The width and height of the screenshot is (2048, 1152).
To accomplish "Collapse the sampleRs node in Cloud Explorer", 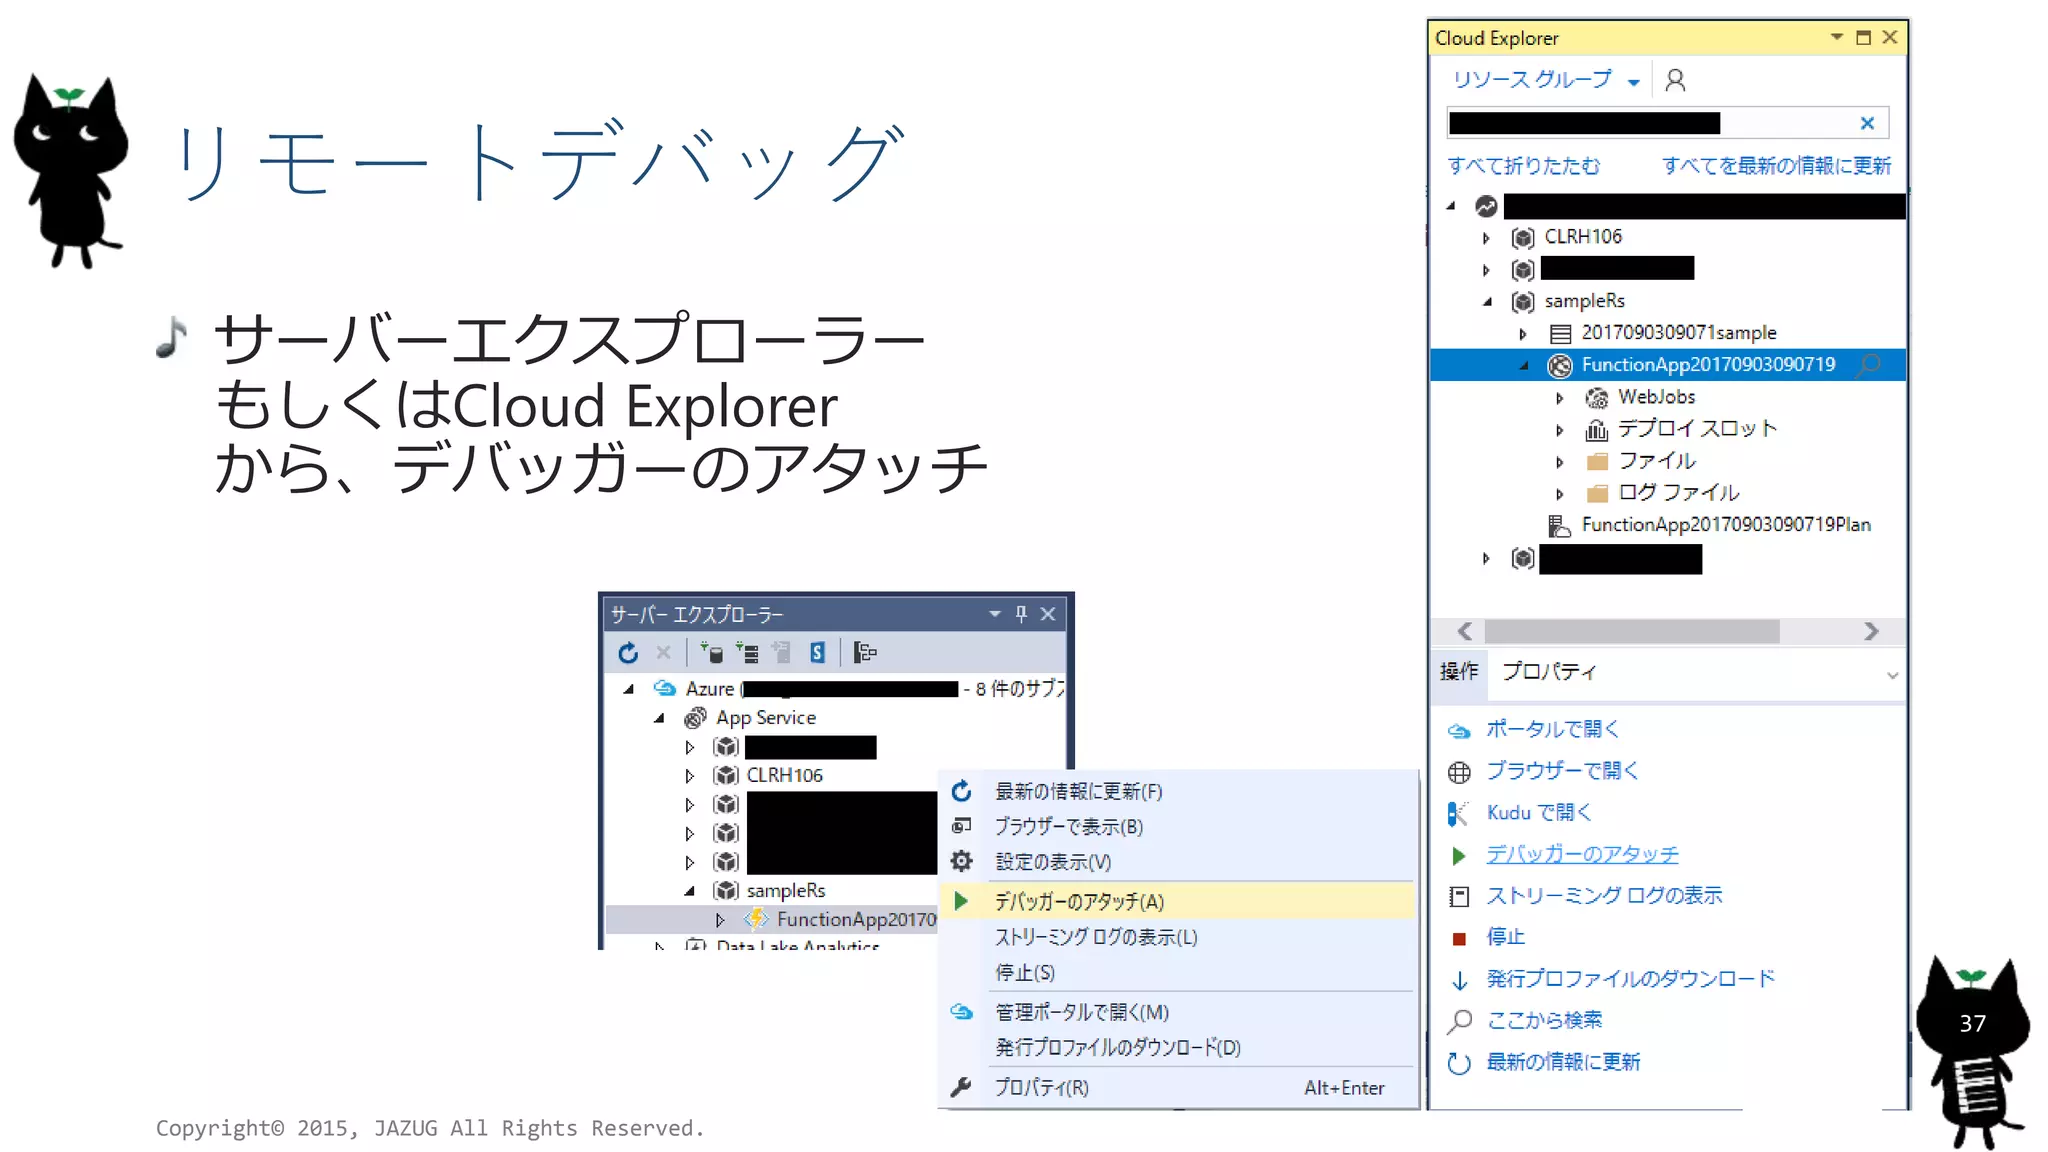I will (1487, 301).
